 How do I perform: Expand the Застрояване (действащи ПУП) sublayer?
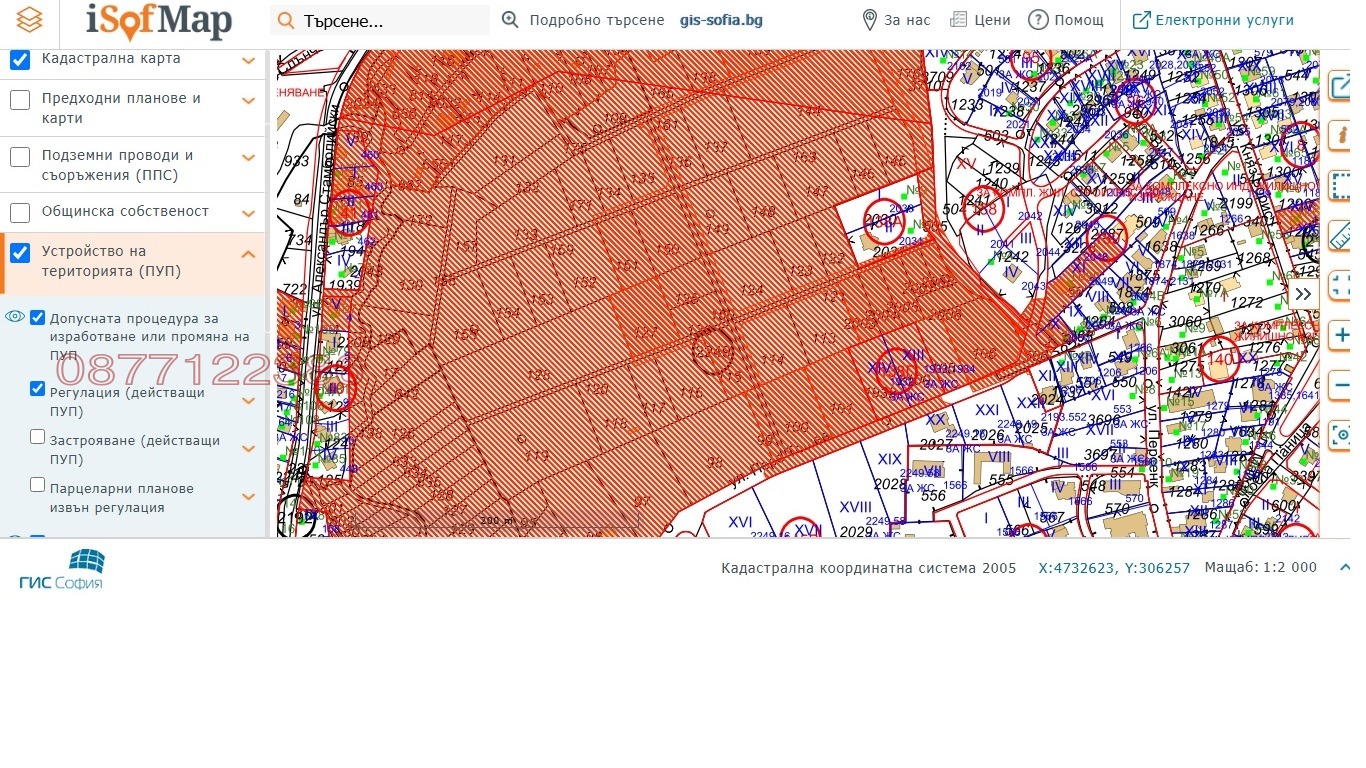tap(249, 449)
